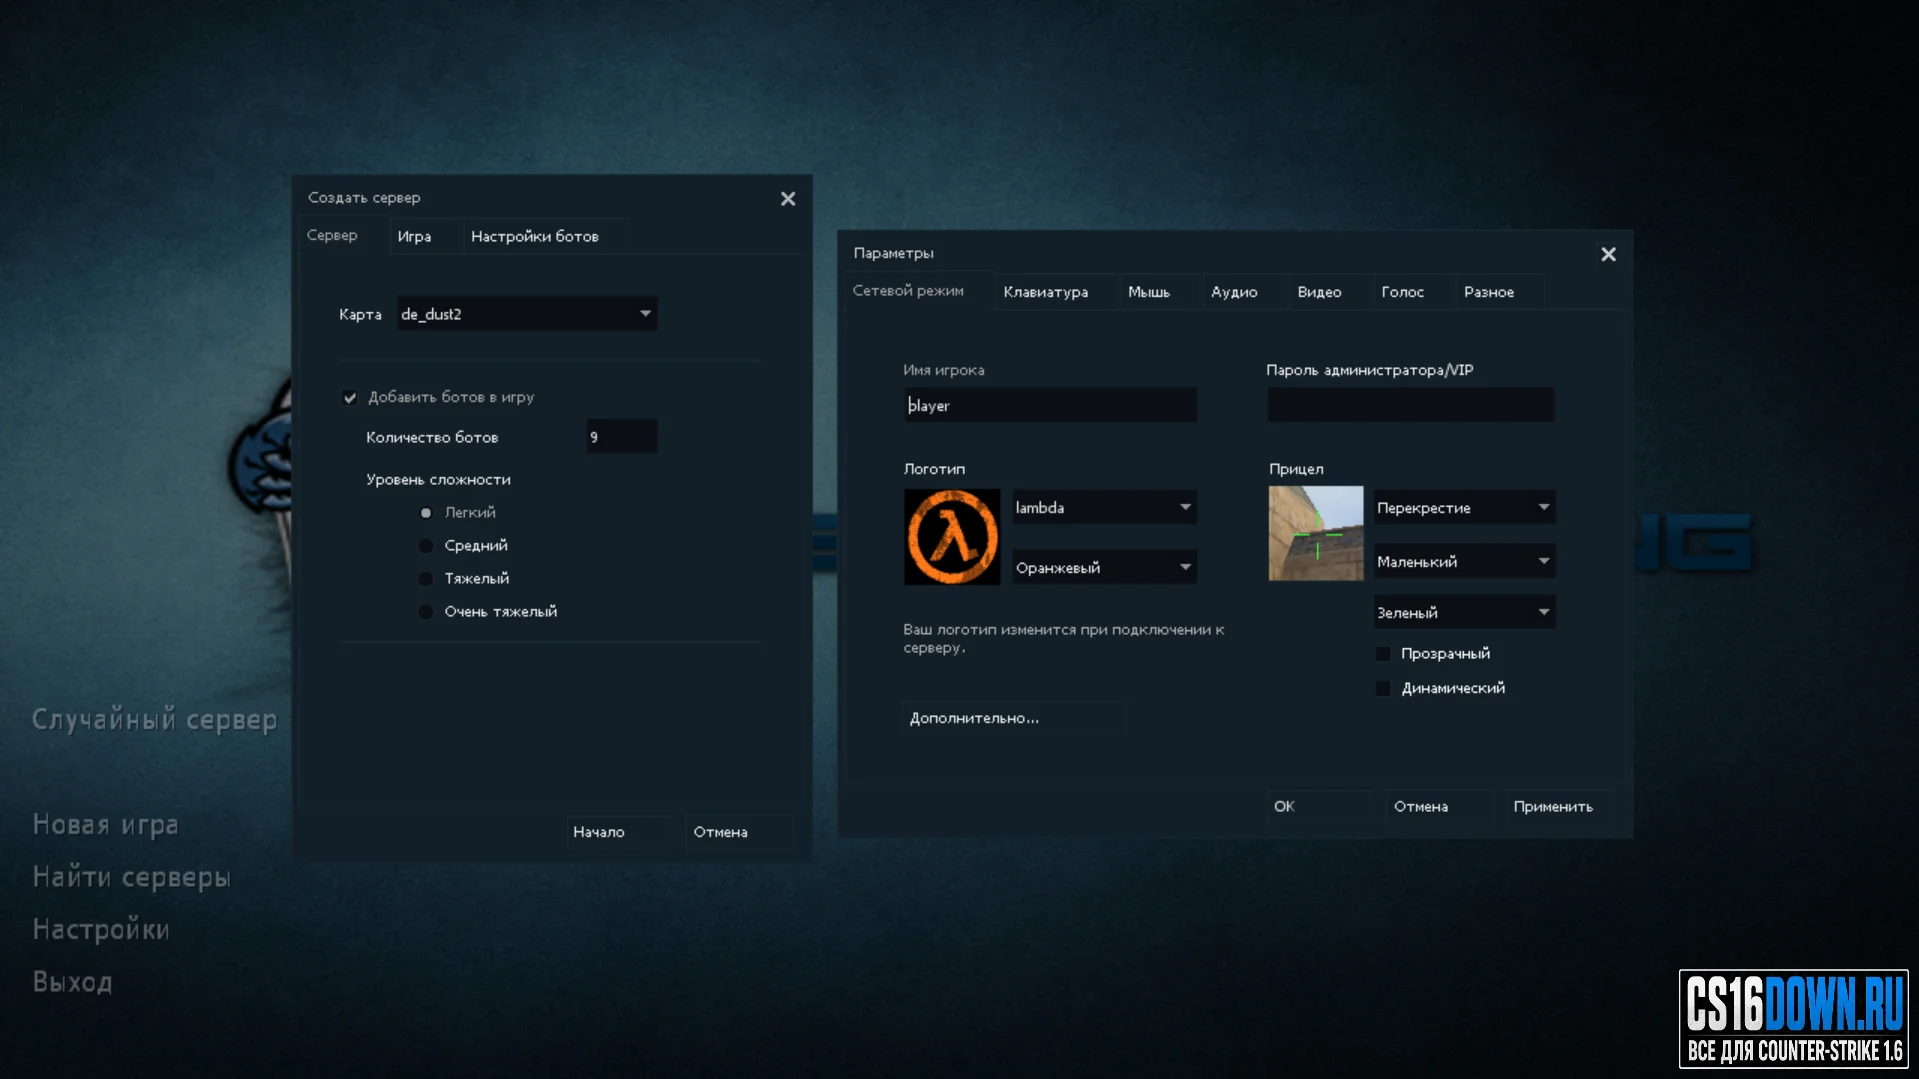Toggle Добавить ботов в игру checkbox
Viewport: 1919px width, 1079px height.
(350, 398)
